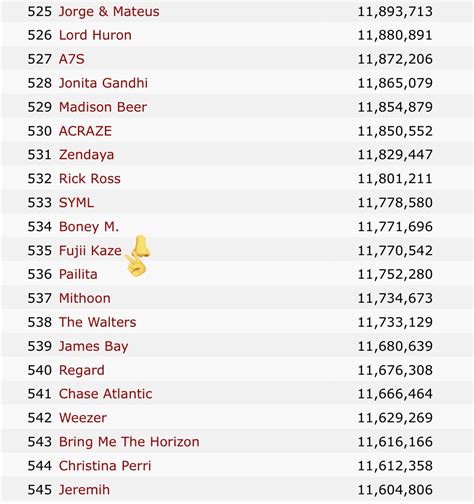
Task: Click the peace hand emoji near Pailita
Action: point(136,266)
